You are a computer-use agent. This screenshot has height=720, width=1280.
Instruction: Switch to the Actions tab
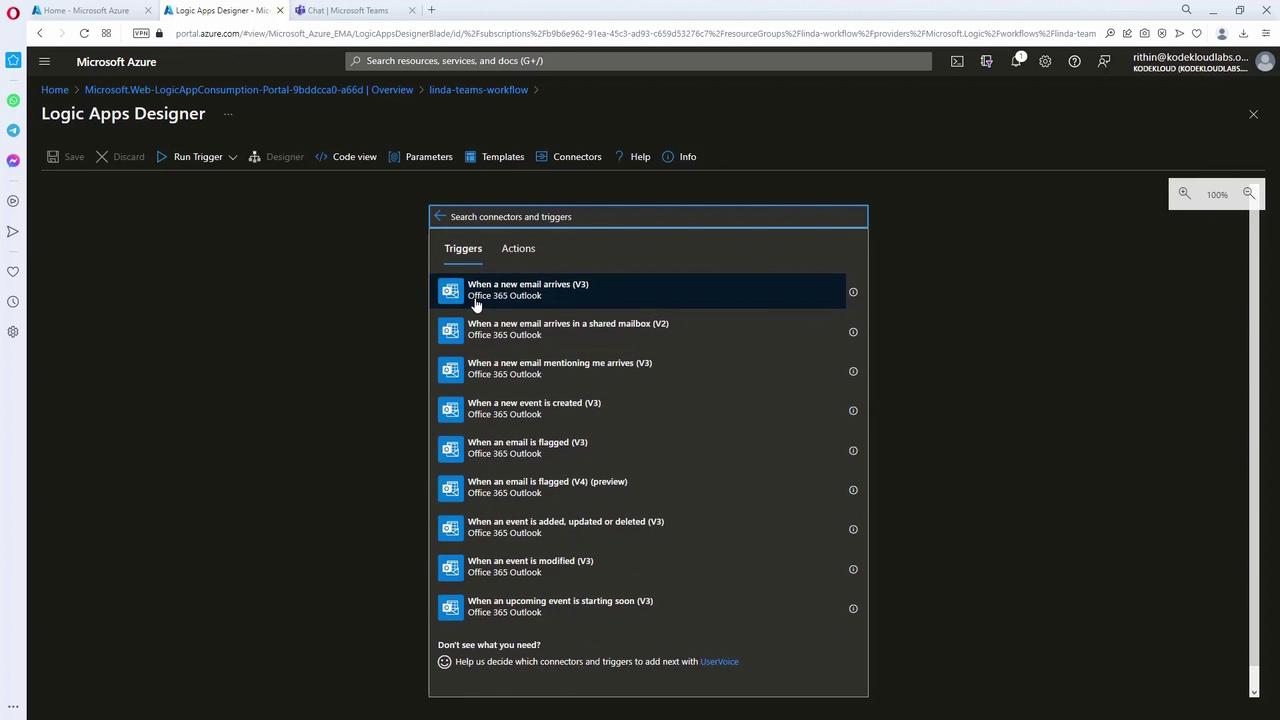tap(518, 248)
